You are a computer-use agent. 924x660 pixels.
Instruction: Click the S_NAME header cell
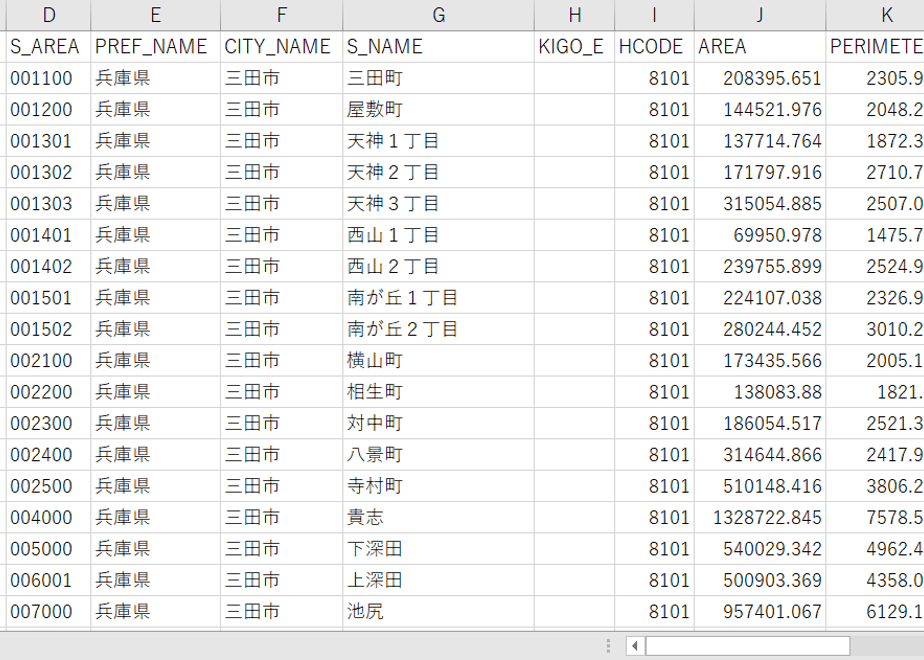[438, 47]
